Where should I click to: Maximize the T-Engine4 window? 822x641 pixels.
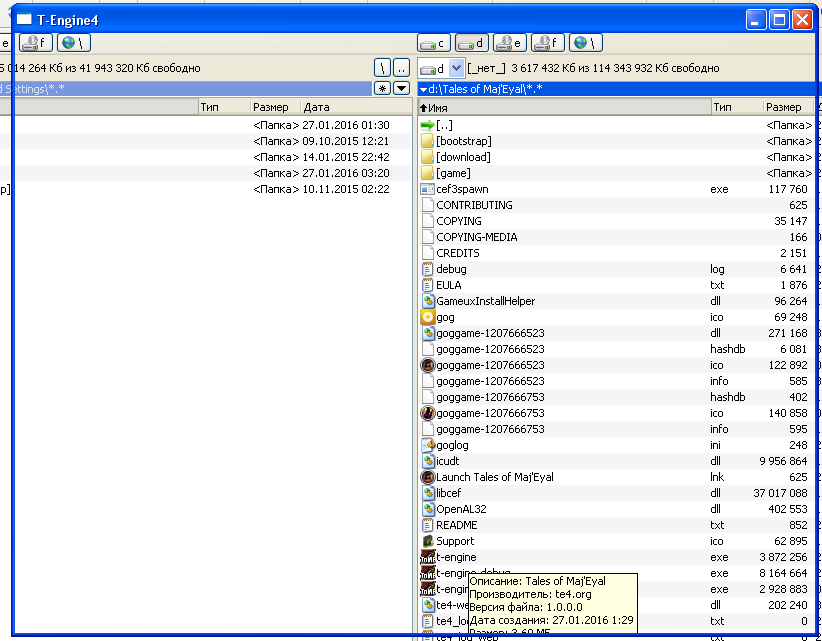(x=779, y=20)
